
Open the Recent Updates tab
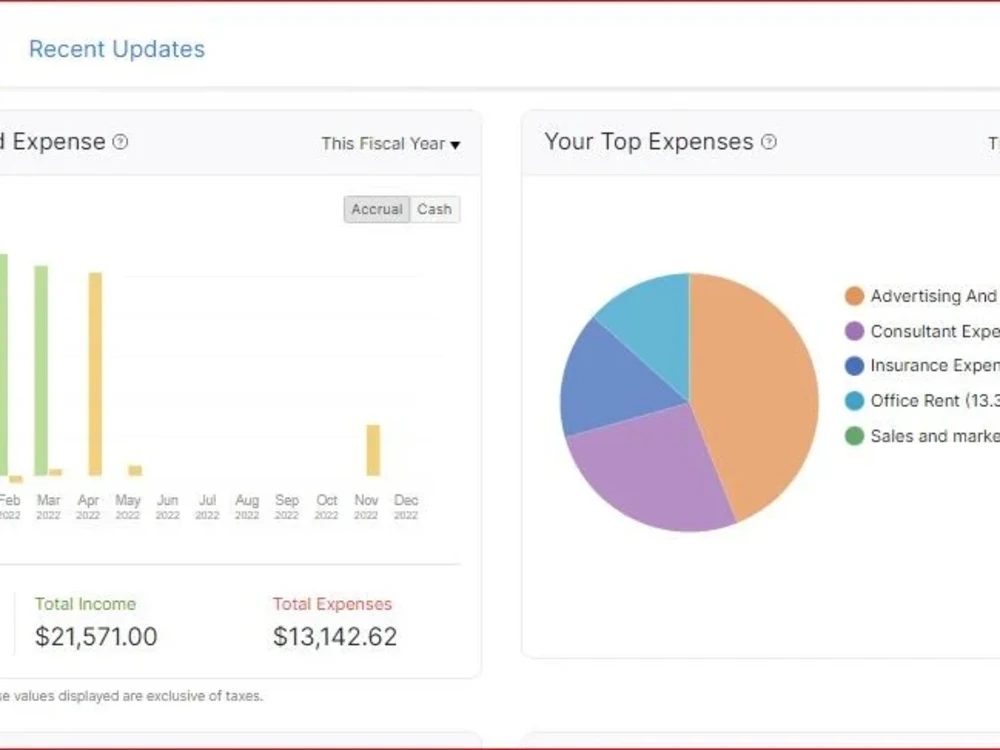click(x=117, y=49)
